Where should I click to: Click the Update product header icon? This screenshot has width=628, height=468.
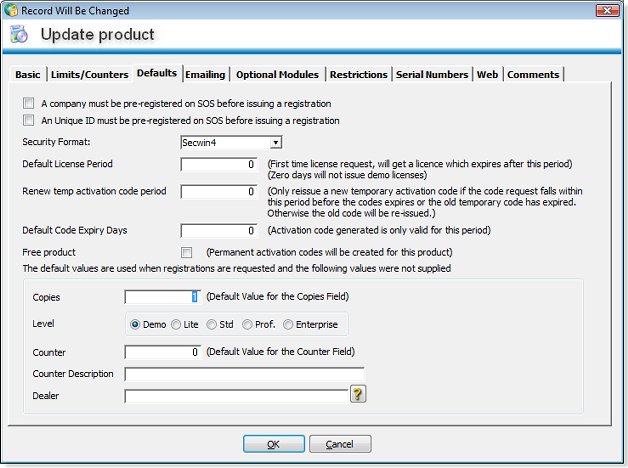(19, 36)
